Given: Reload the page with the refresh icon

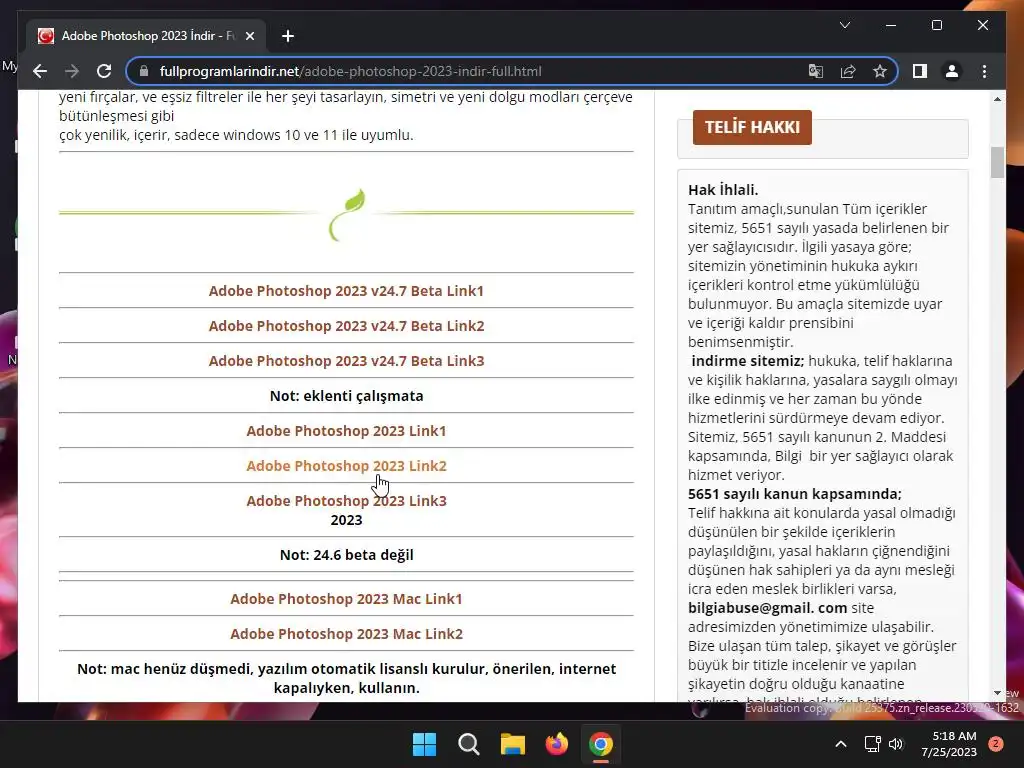Looking at the screenshot, I should point(104,71).
